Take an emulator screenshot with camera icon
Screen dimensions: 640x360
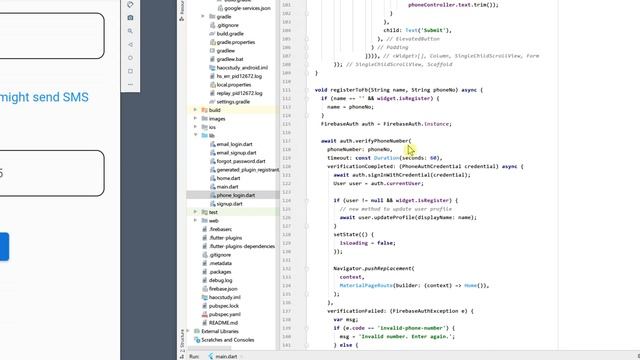pyautogui.click(x=130, y=18)
